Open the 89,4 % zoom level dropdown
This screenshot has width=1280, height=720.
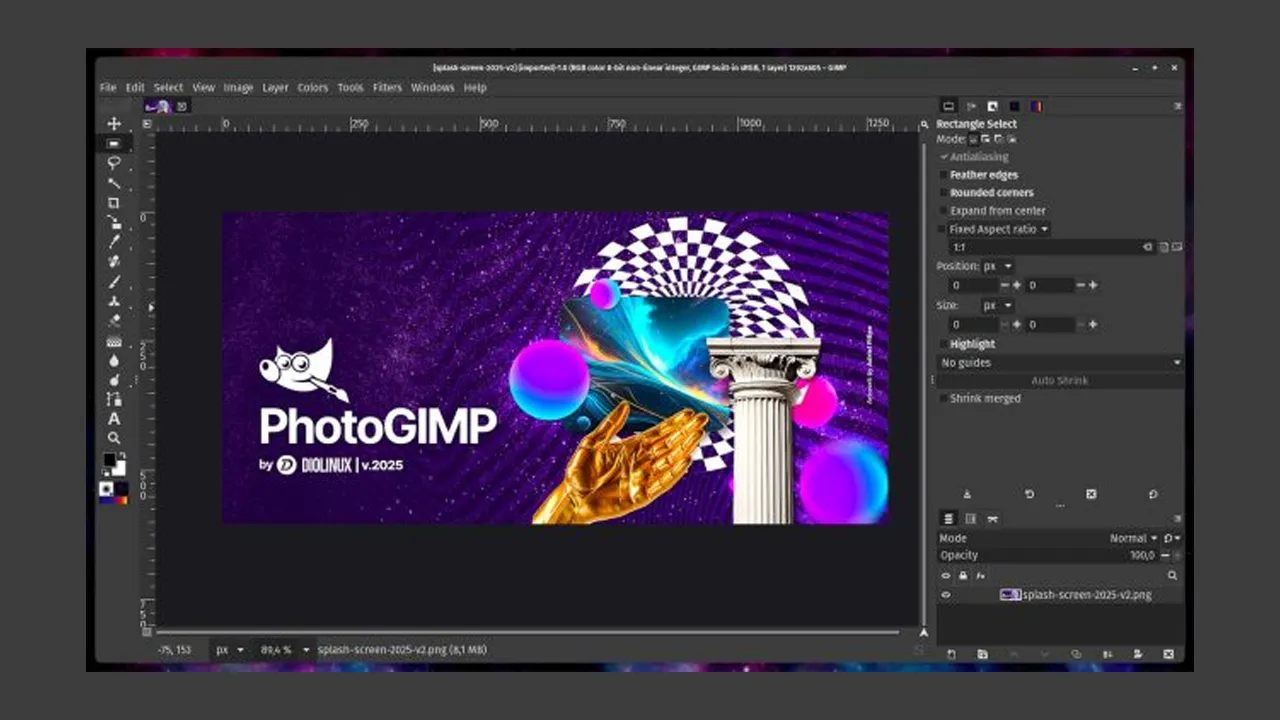tap(284, 650)
